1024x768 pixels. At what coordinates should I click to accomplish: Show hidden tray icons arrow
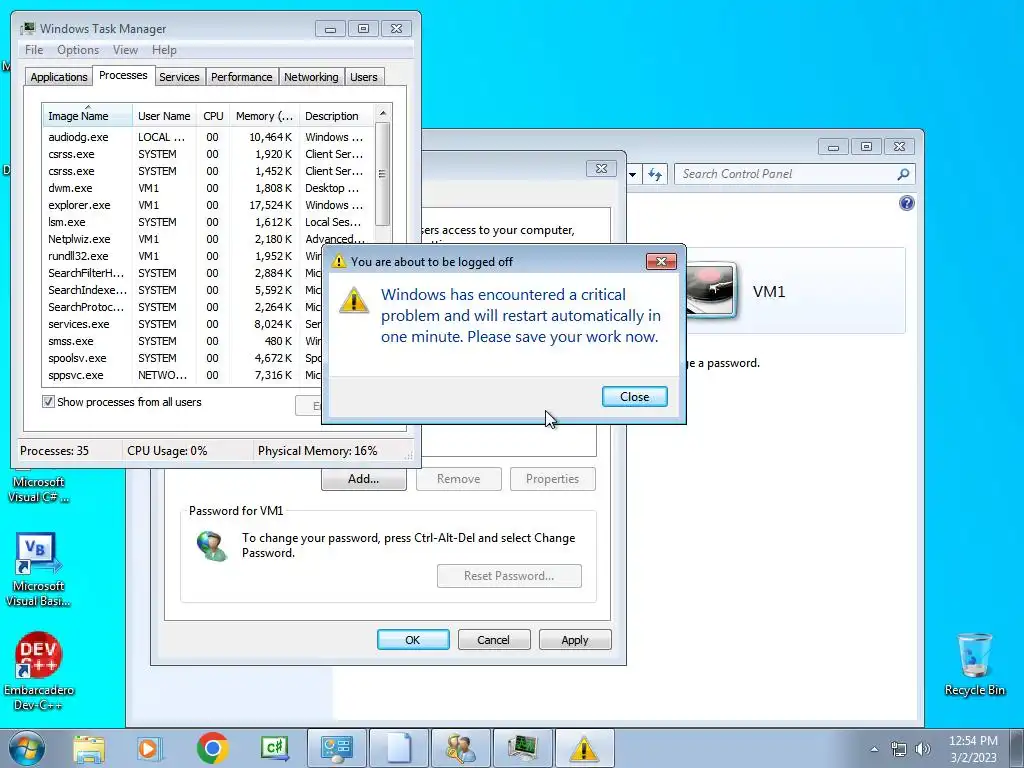tap(874, 749)
